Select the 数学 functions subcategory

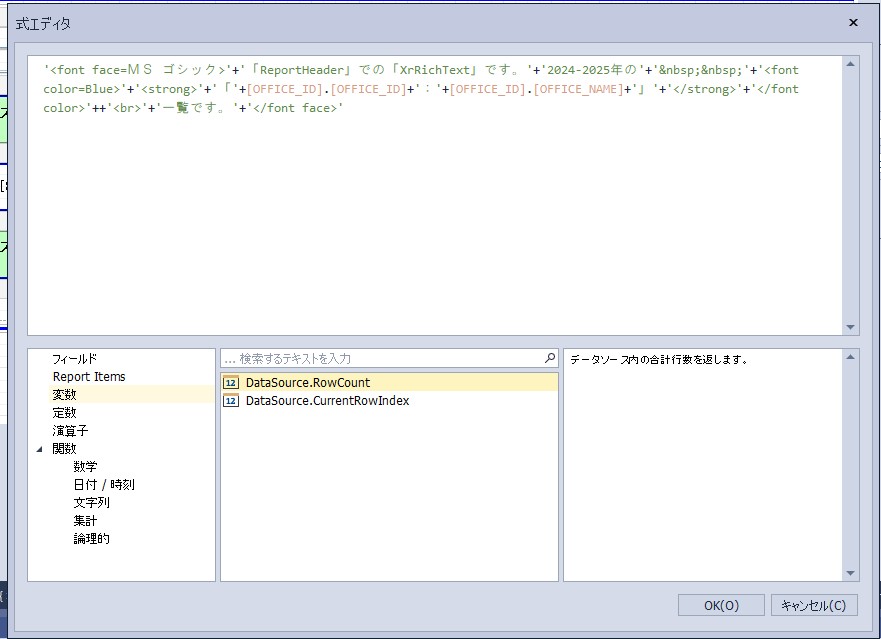[85, 467]
